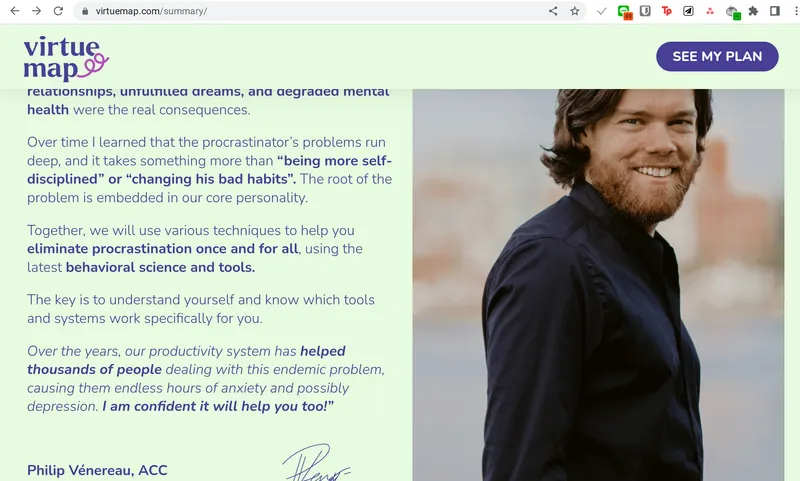Open the LINE extension with badge
This screenshot has height=481, width=800.
click(x=624, y=12)
